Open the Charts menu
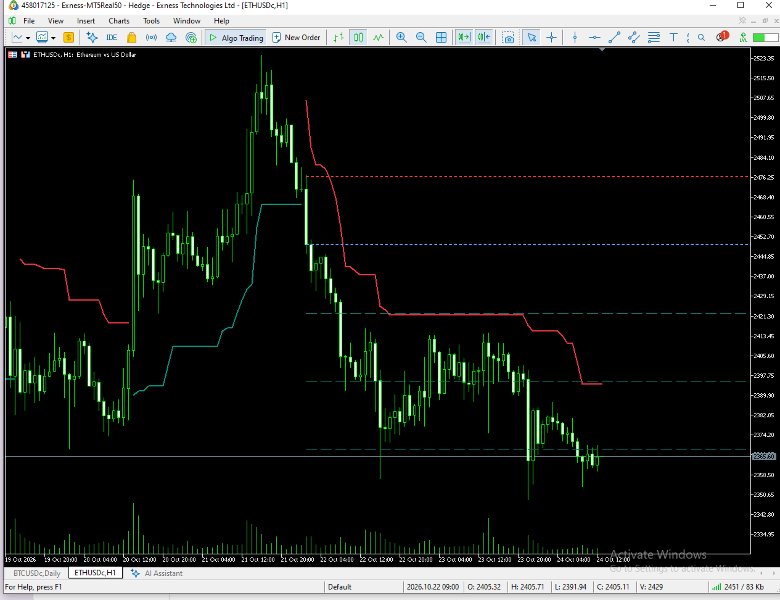 (x=119, y=21)
